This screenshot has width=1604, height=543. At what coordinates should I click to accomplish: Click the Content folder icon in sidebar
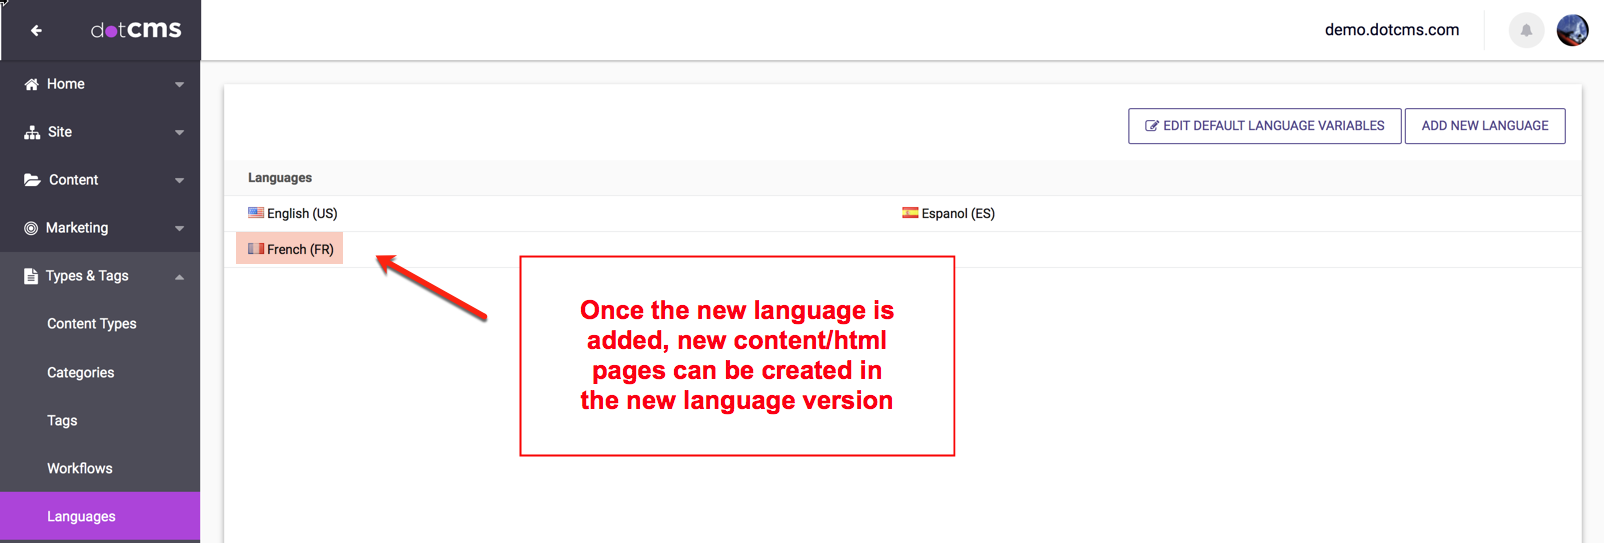pyautogui.click(x=32, y=180)
